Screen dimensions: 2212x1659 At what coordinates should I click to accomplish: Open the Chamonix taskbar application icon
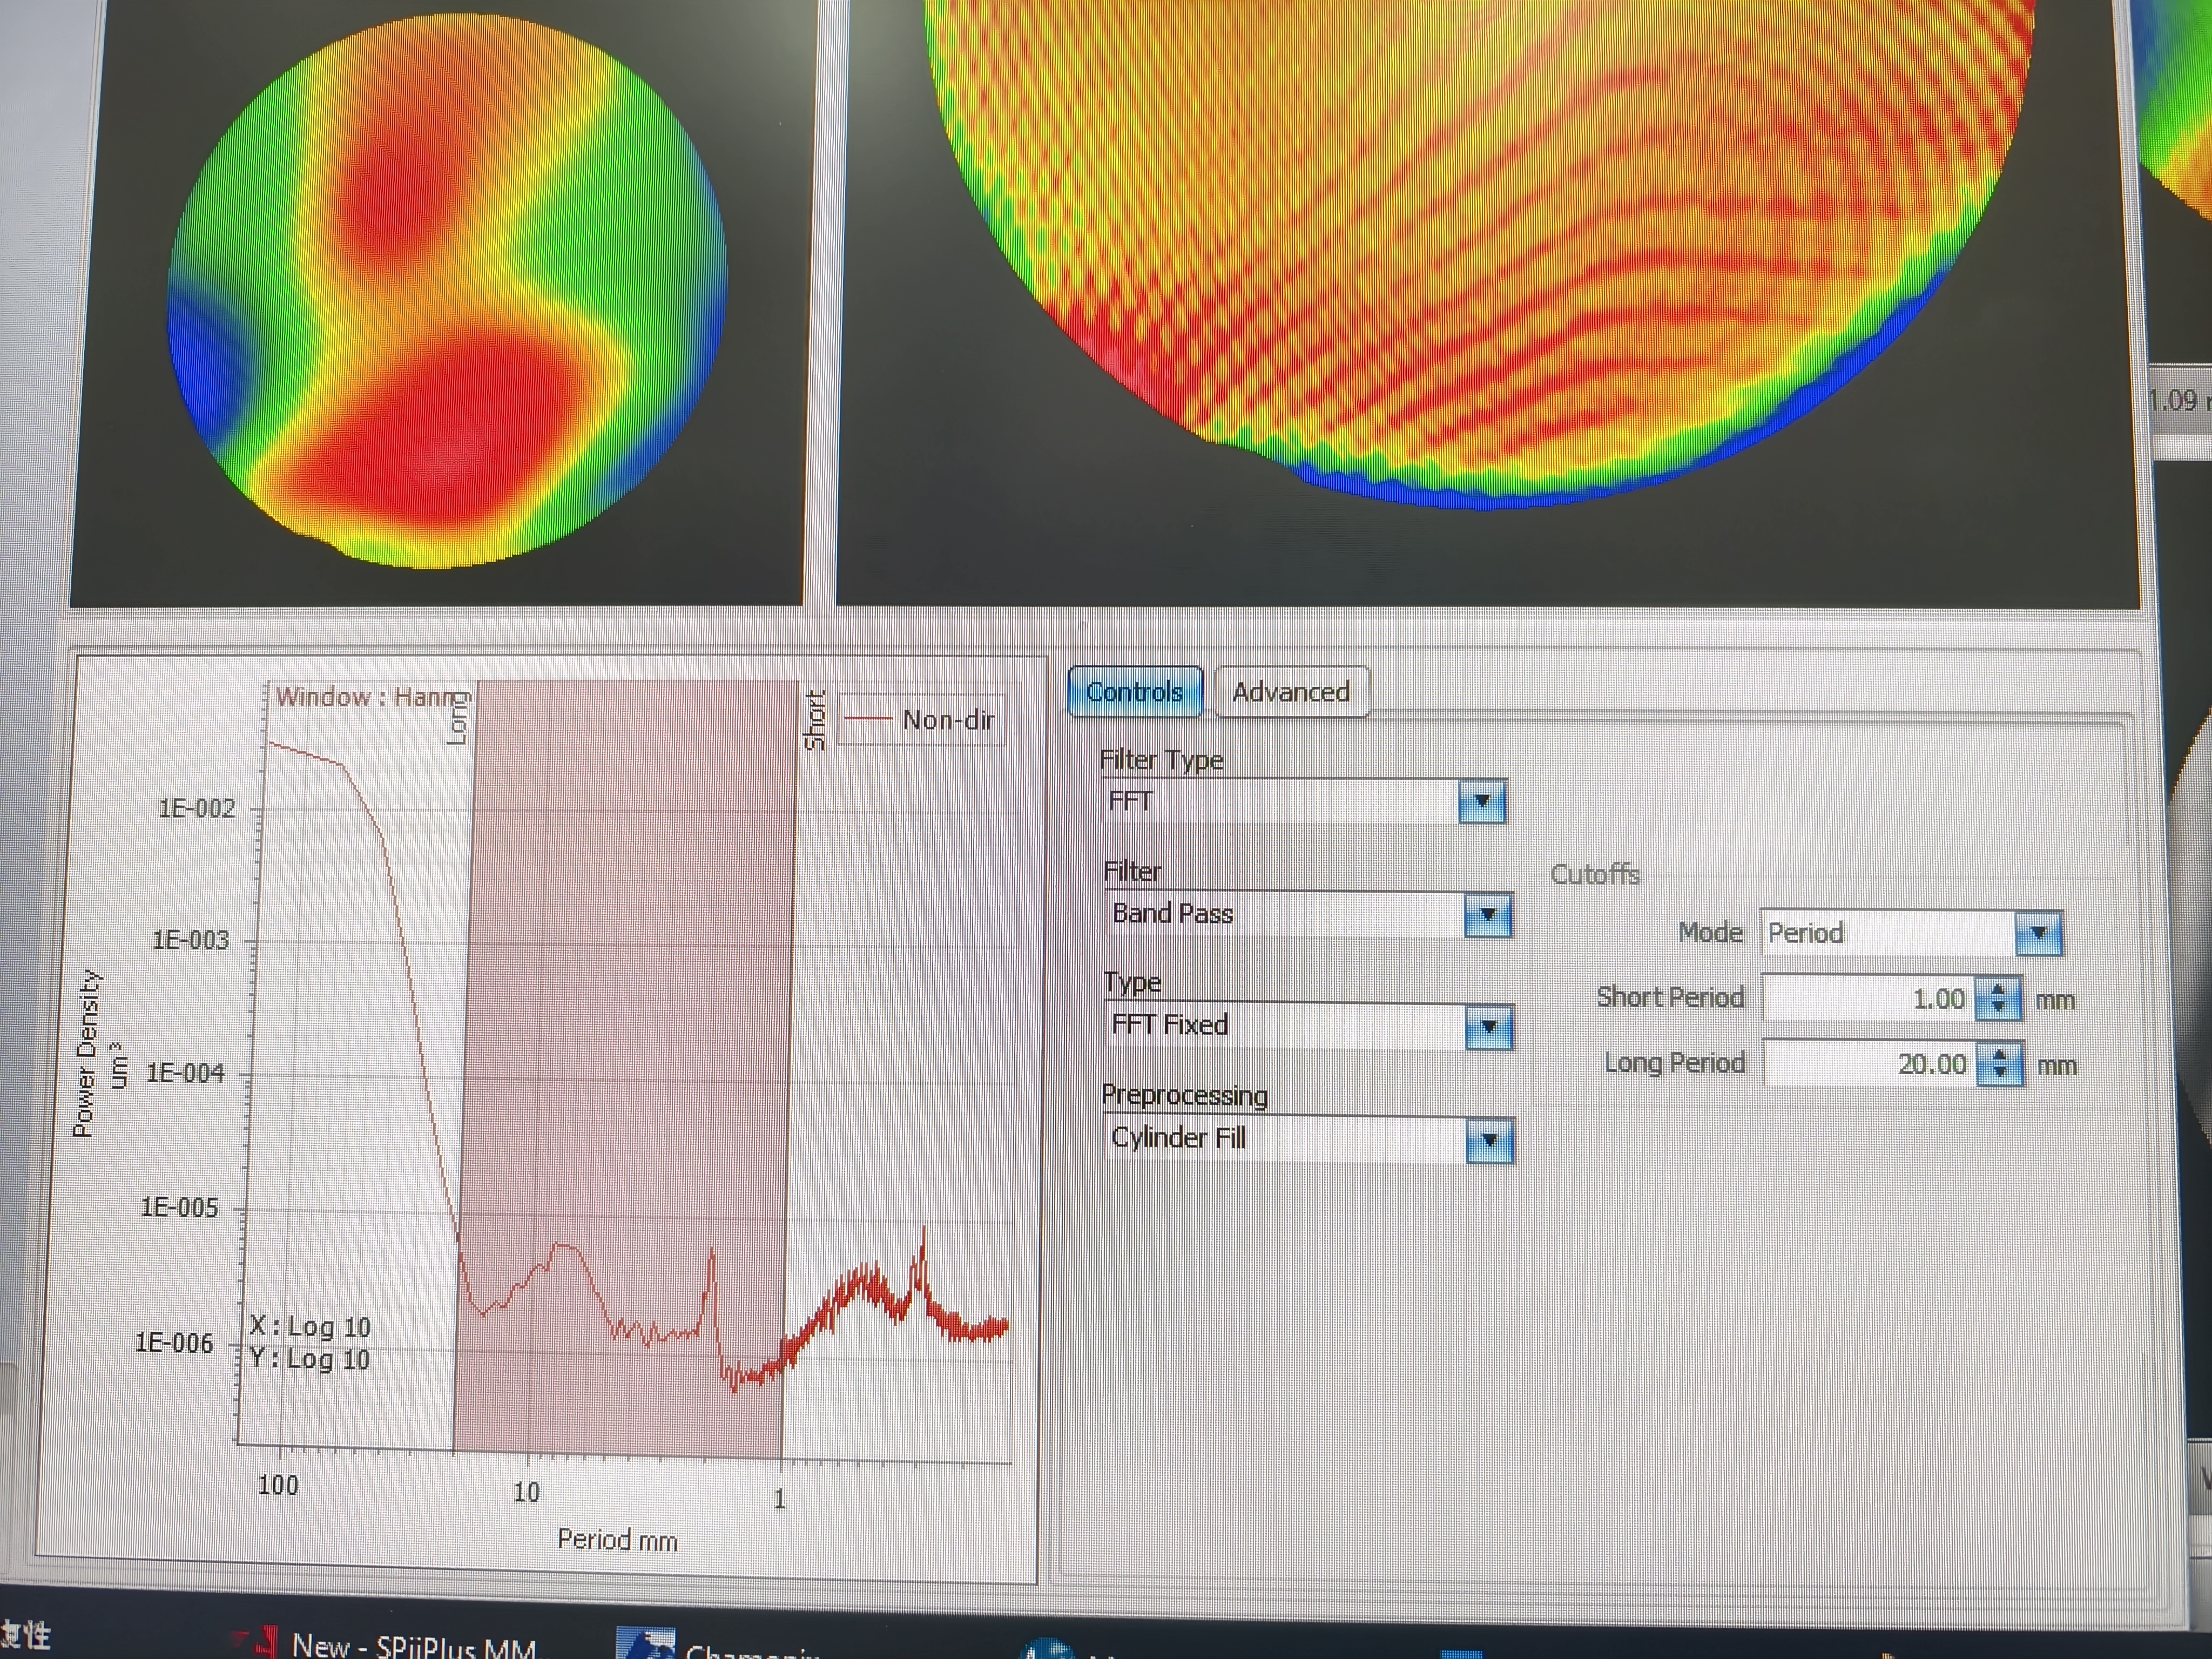click(645, 1644)
